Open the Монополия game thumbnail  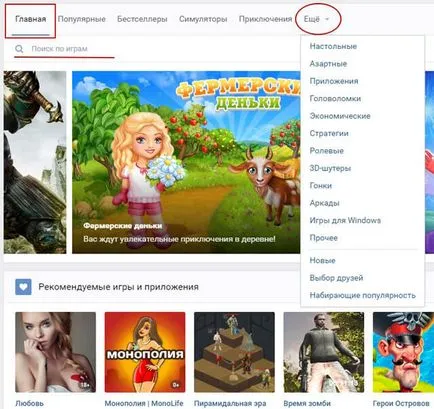click(x=145, y=352)
